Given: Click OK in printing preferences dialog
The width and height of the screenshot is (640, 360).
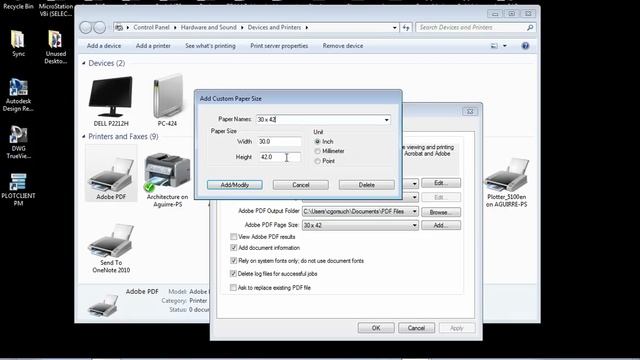Looking at the screenshot, I should click(x=376, y=328).
